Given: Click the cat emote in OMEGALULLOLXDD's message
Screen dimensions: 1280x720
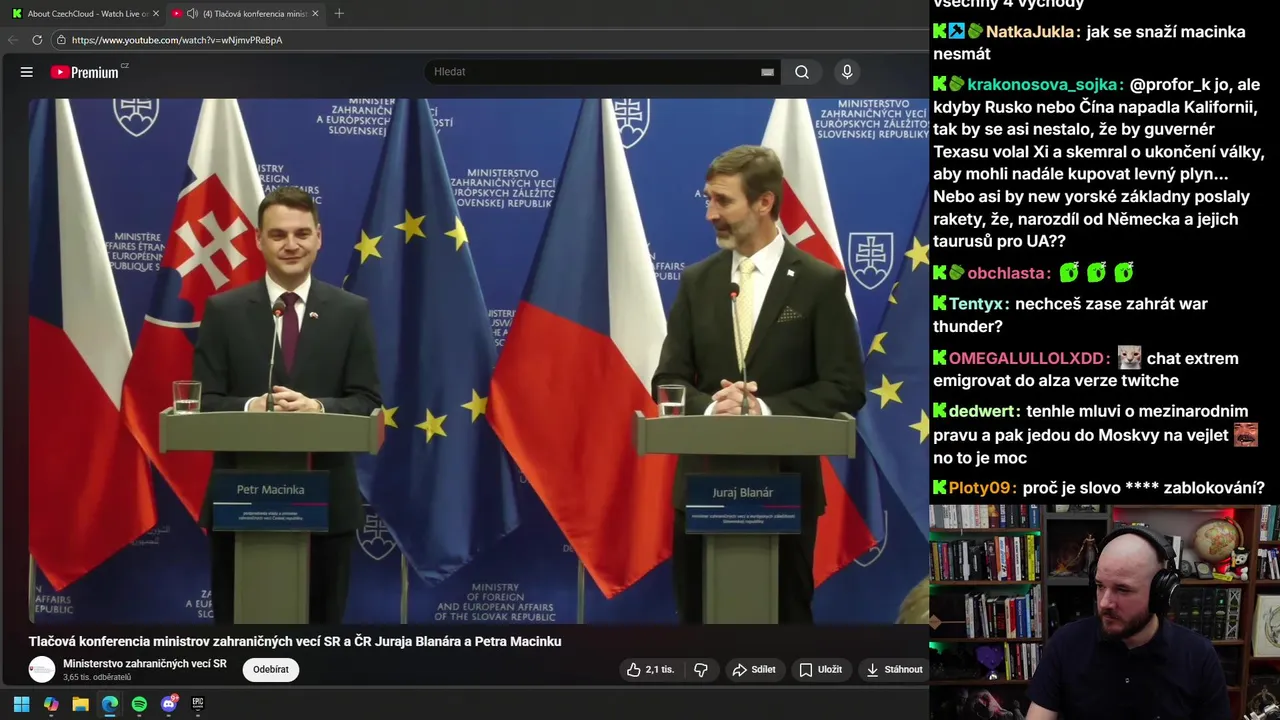Looking at the screenshot, I should coord(1129,357).
